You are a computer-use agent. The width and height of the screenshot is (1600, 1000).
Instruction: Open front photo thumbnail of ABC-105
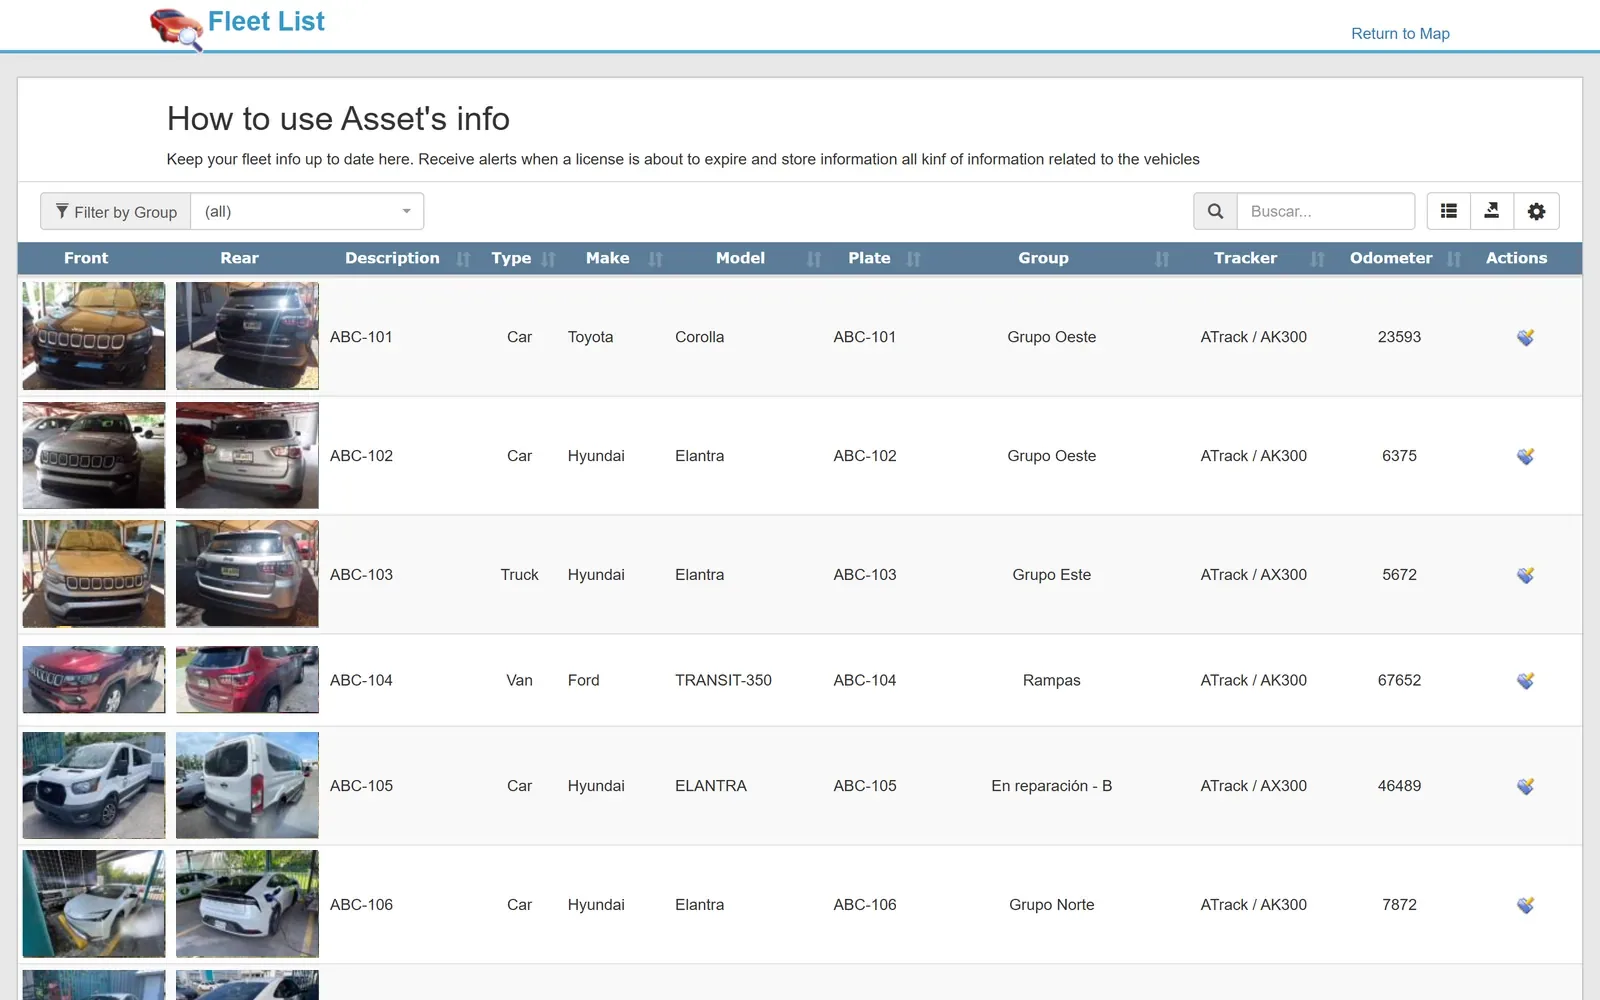tap(94, 785)
